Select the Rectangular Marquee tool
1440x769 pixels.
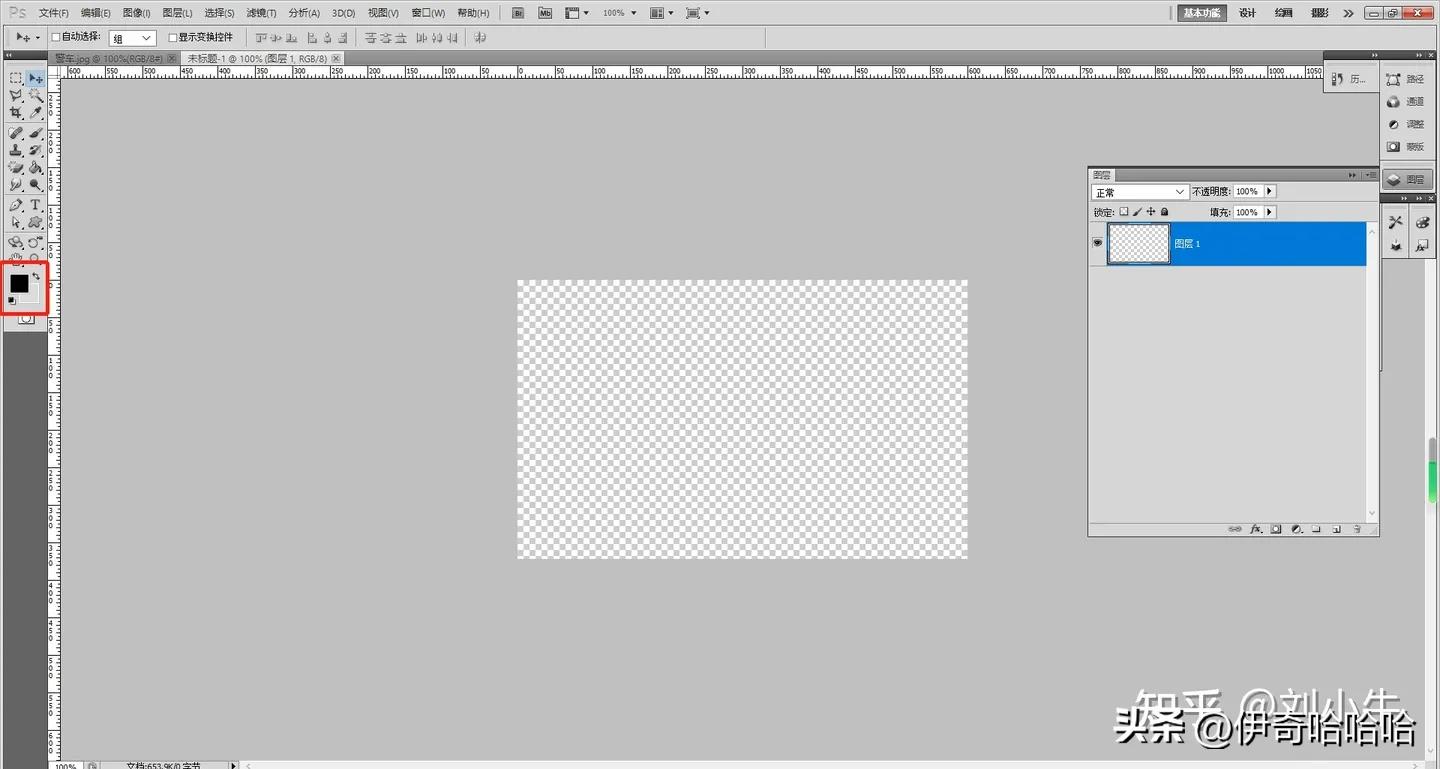point(16,77)
